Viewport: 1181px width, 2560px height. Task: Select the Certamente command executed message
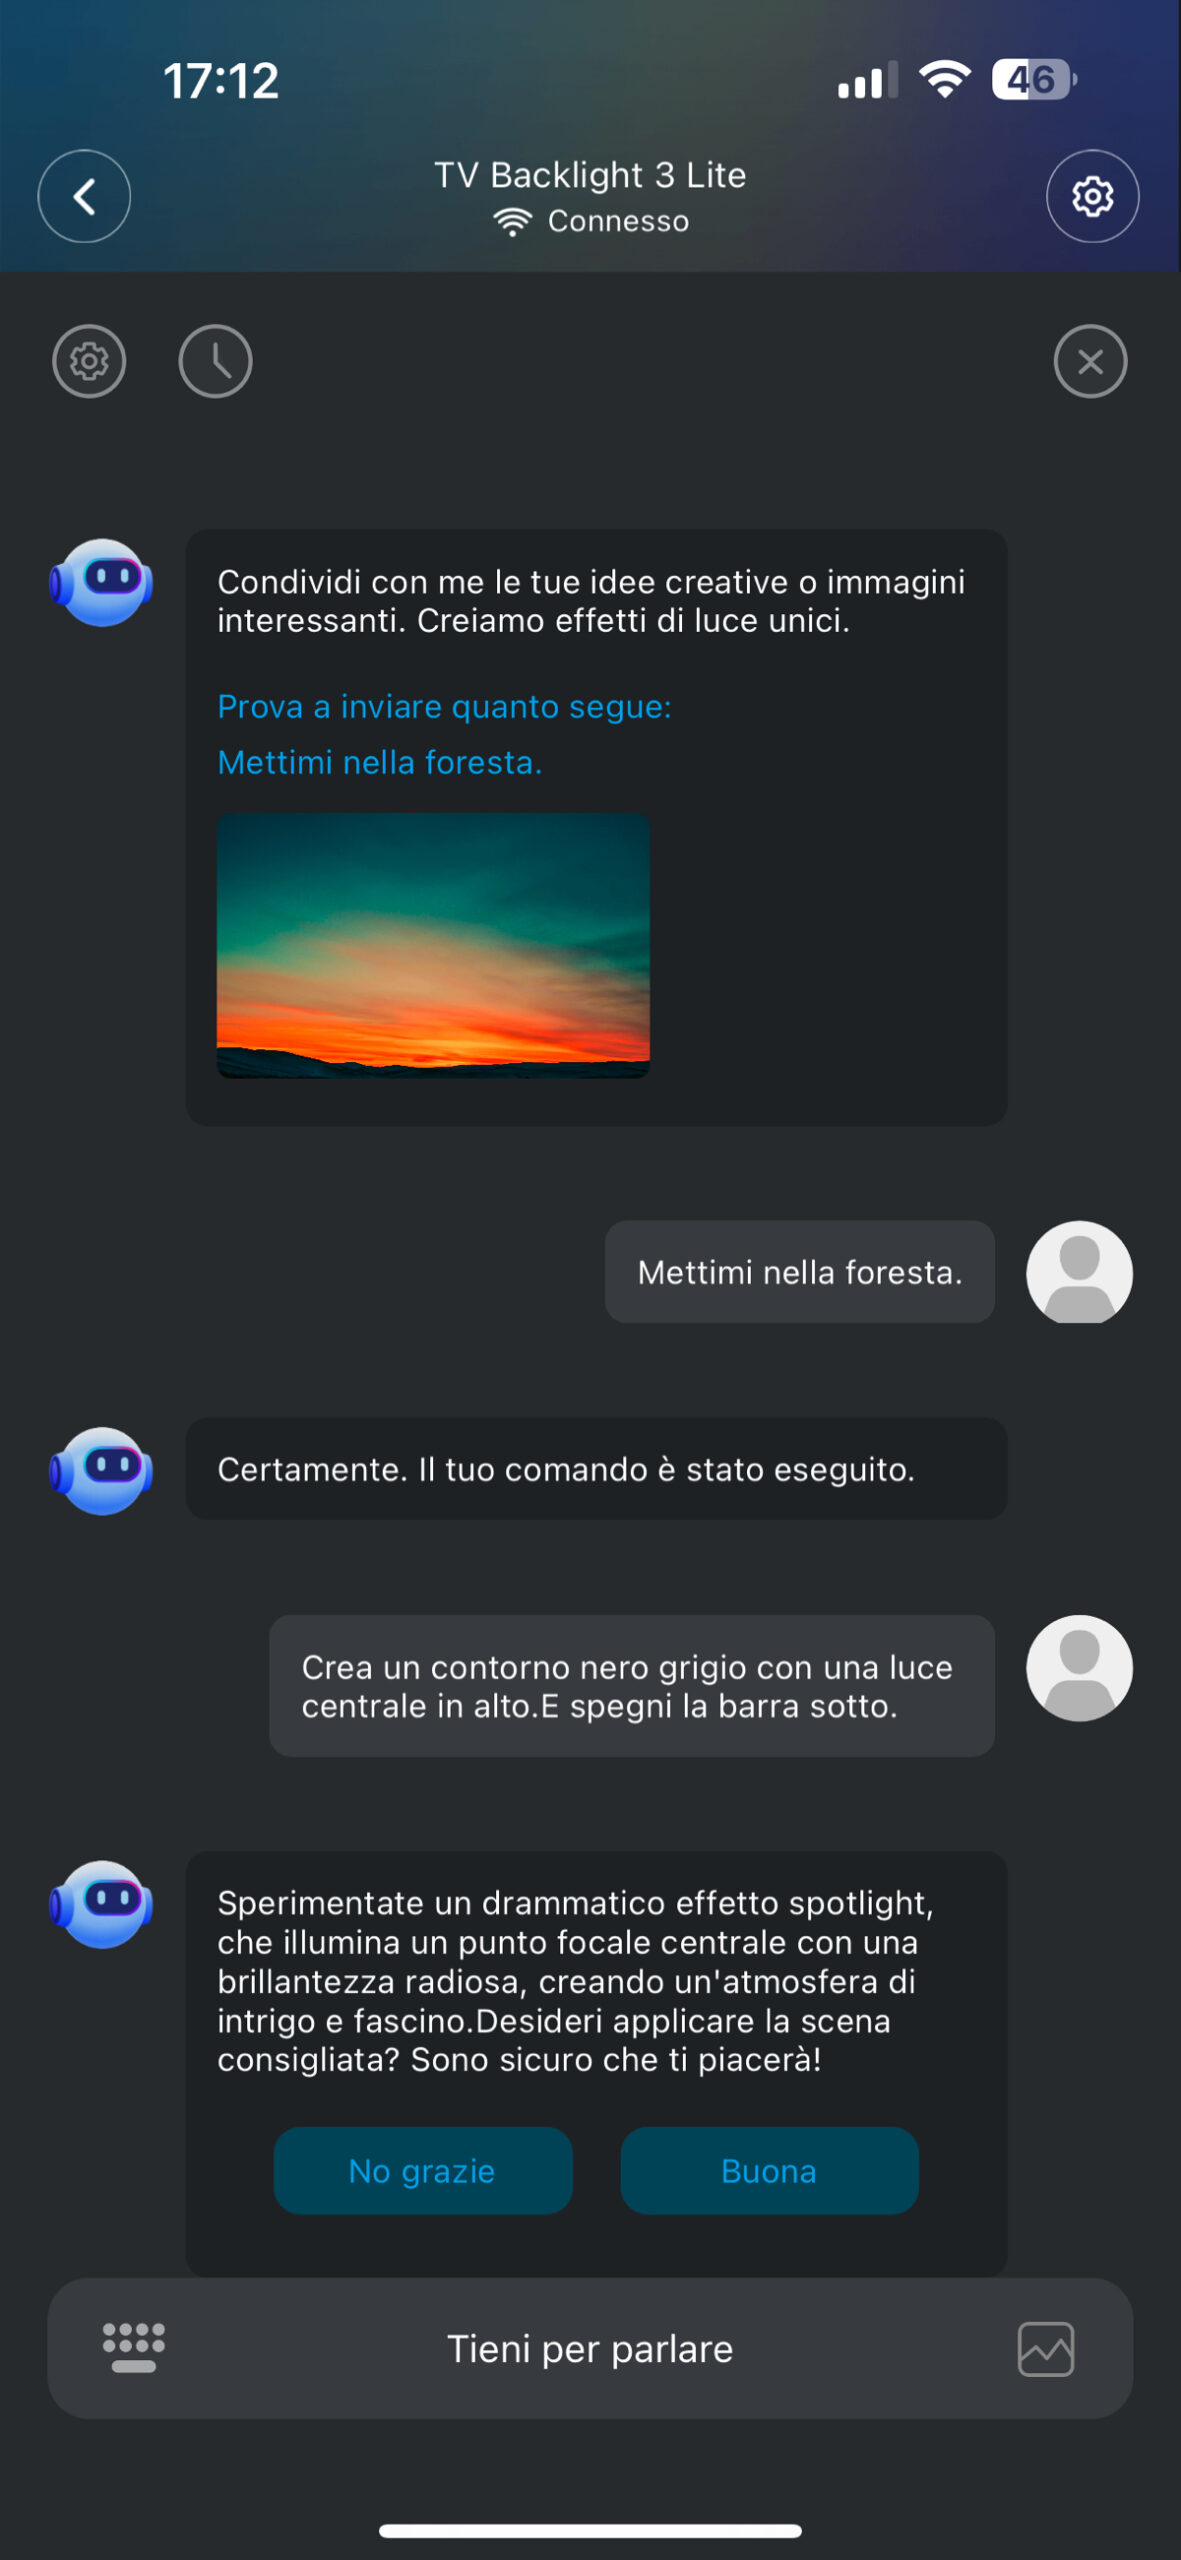pos(596,1469)
